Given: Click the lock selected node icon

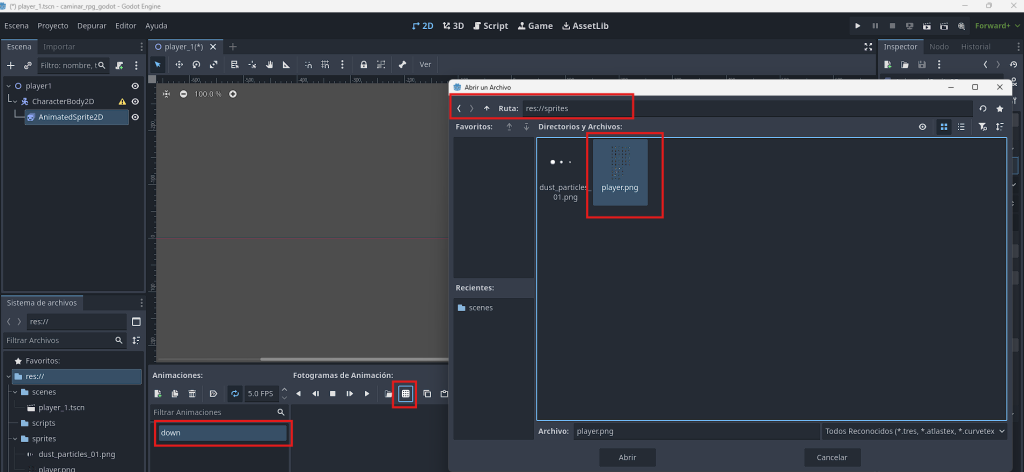Looking at the screenshot, I should coord(363,64).
